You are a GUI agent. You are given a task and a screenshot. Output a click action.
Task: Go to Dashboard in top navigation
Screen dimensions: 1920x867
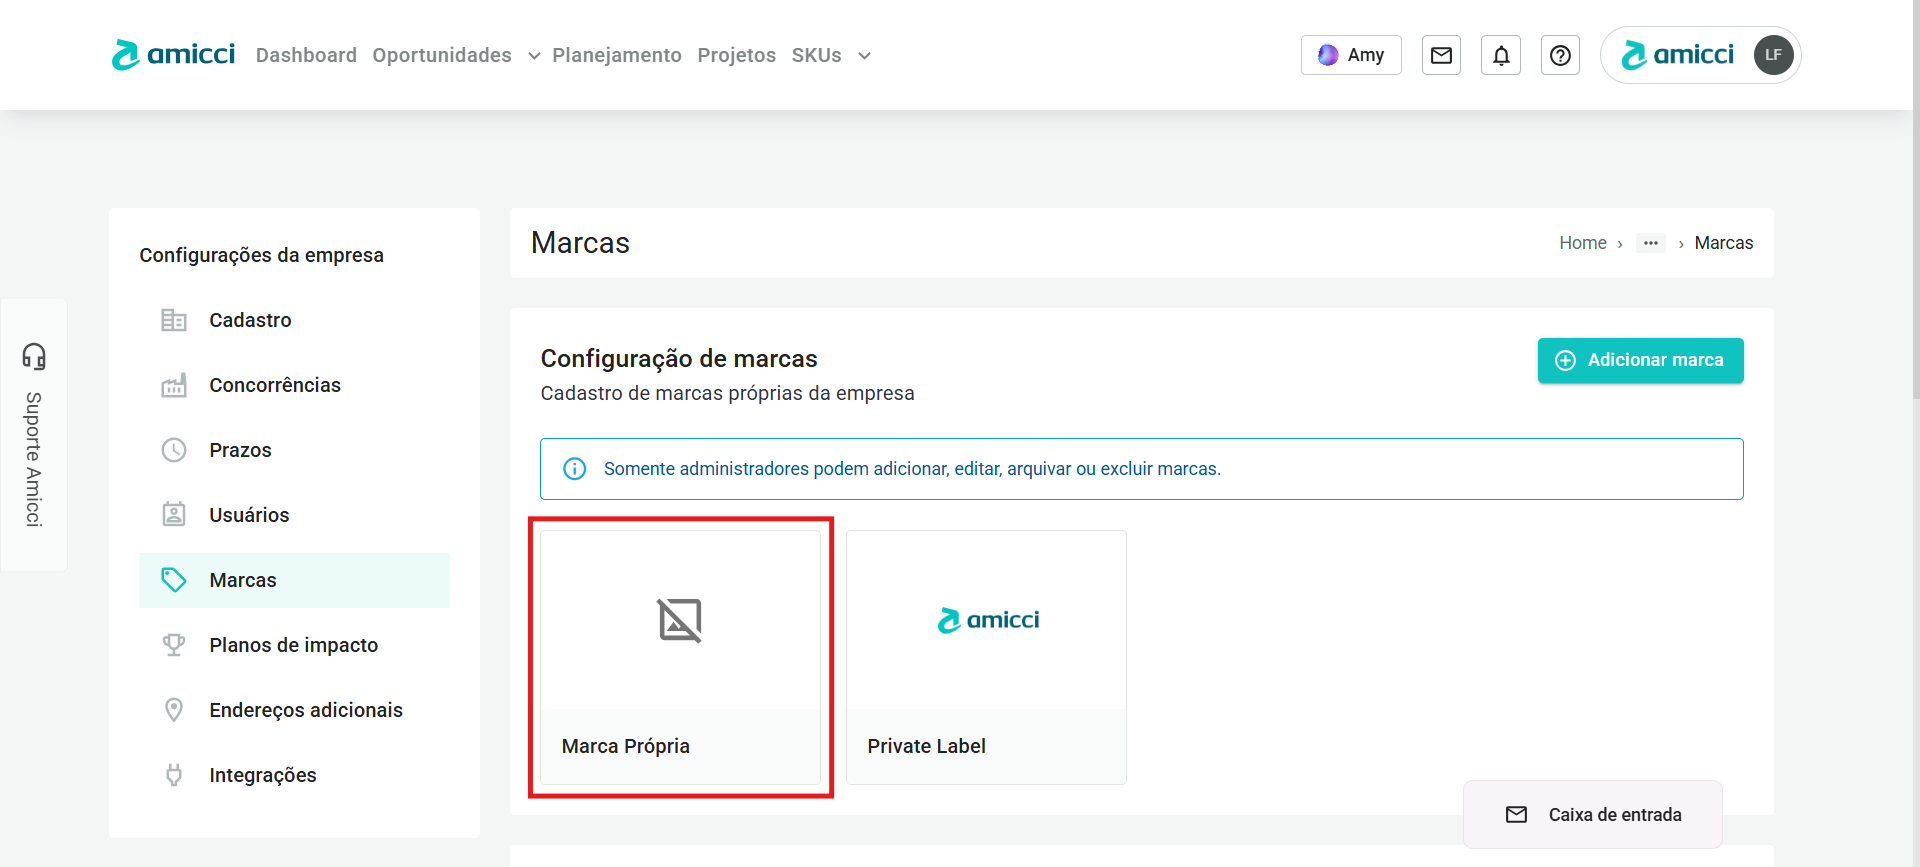click(x=306, y=55)
